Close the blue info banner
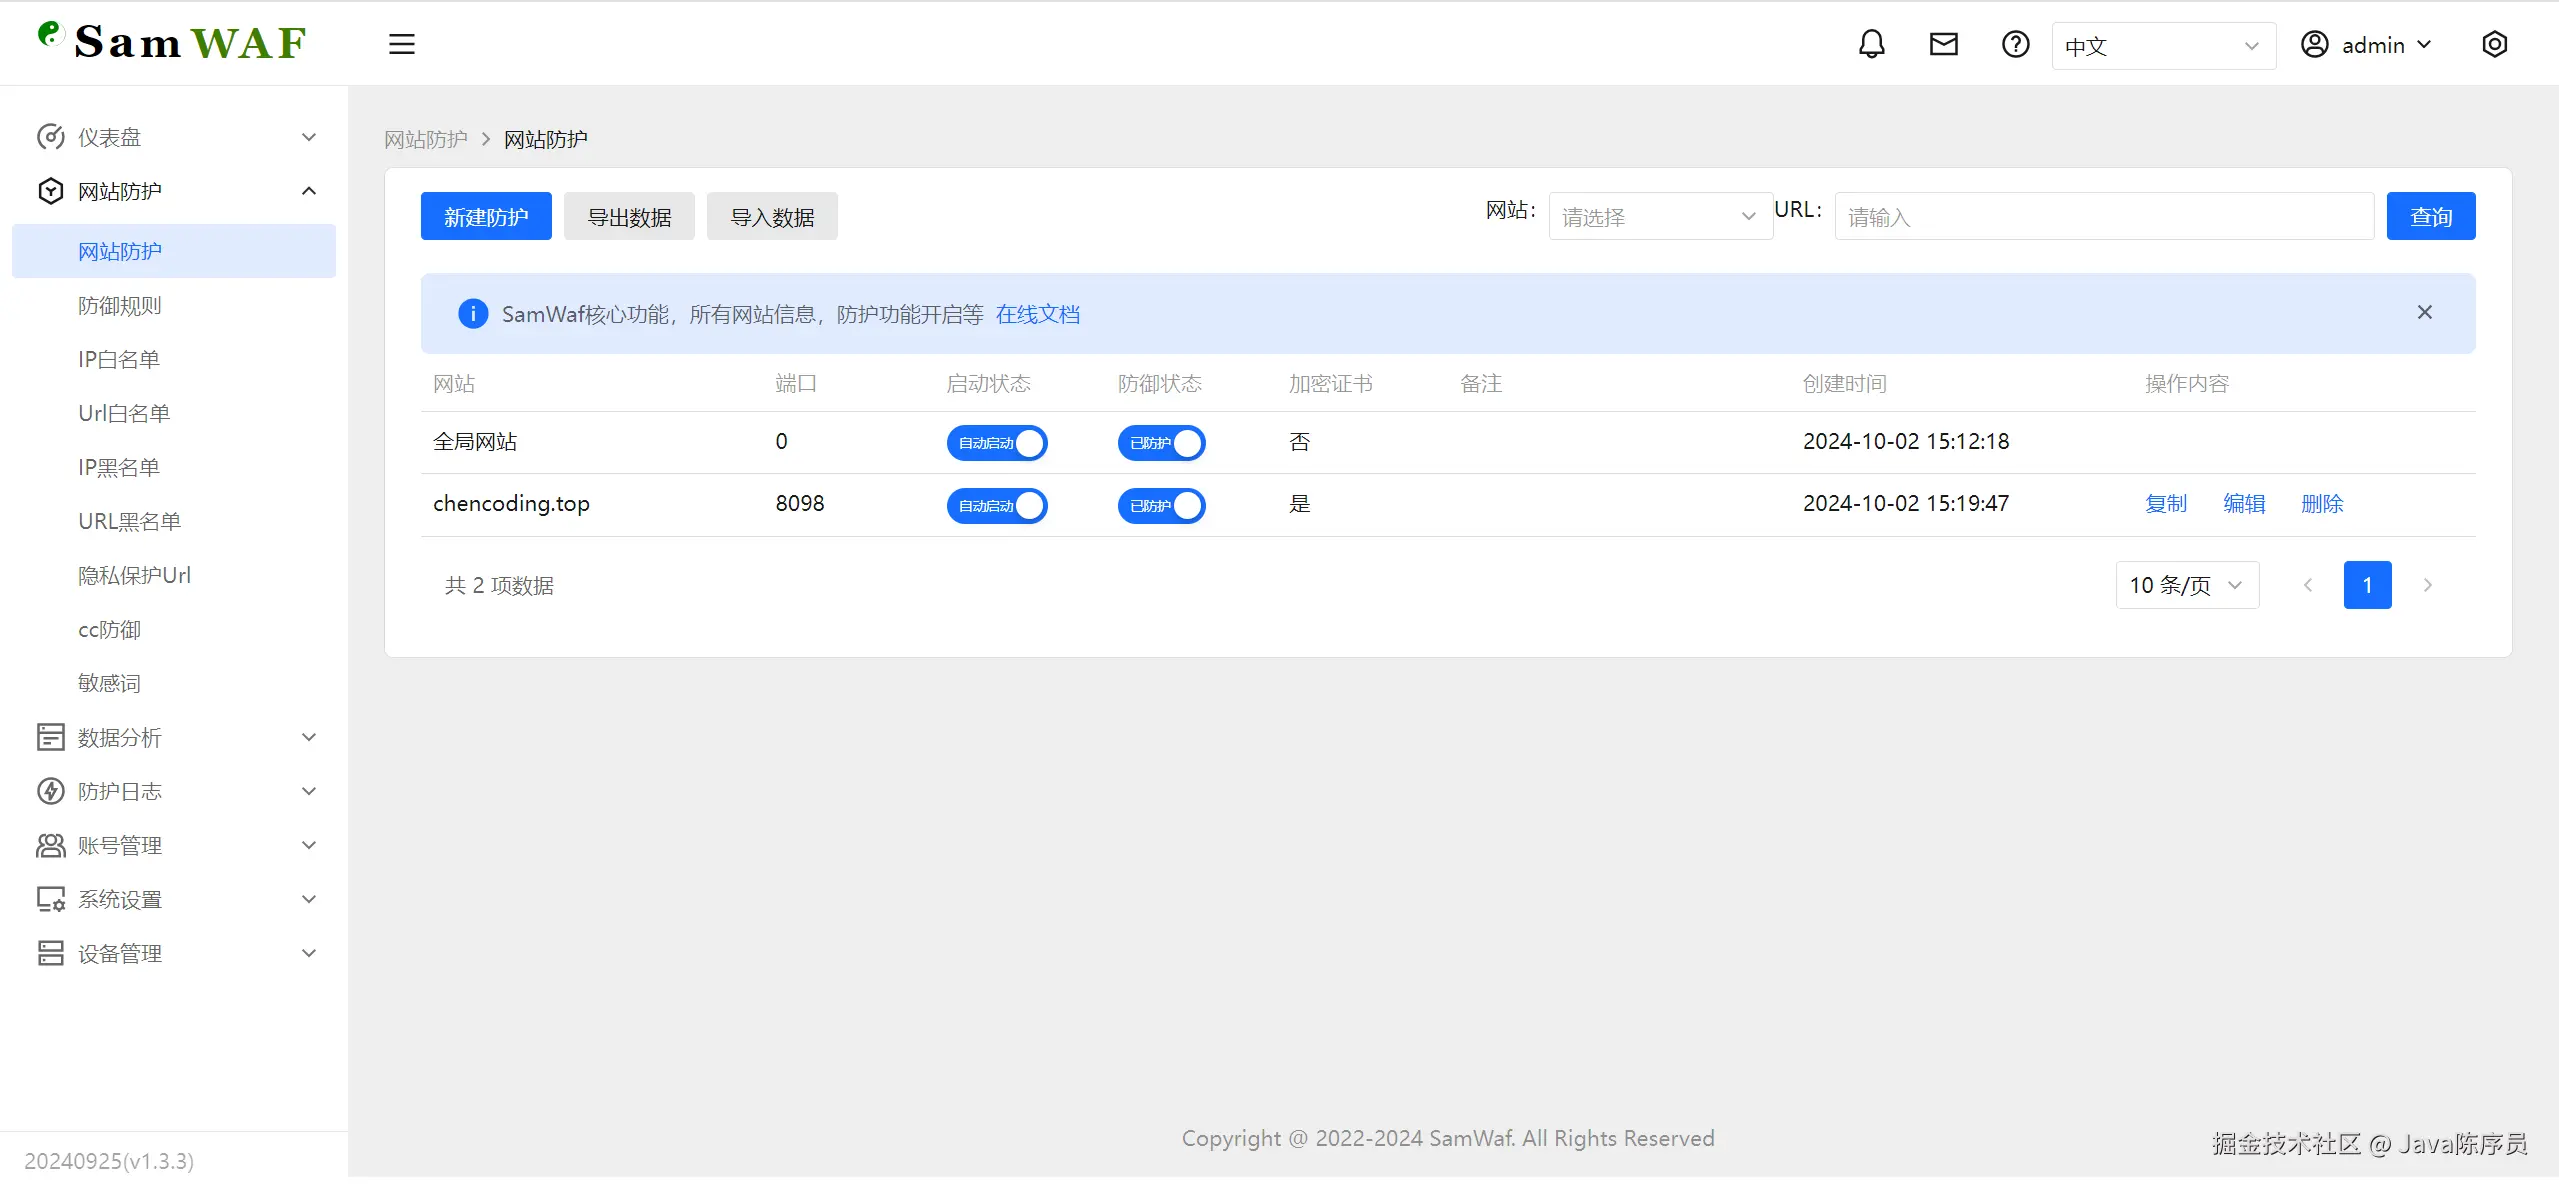Image resolution: width=2559 pixels, height=1188 pixels. pyautogui.click(x=2424, y=313)
